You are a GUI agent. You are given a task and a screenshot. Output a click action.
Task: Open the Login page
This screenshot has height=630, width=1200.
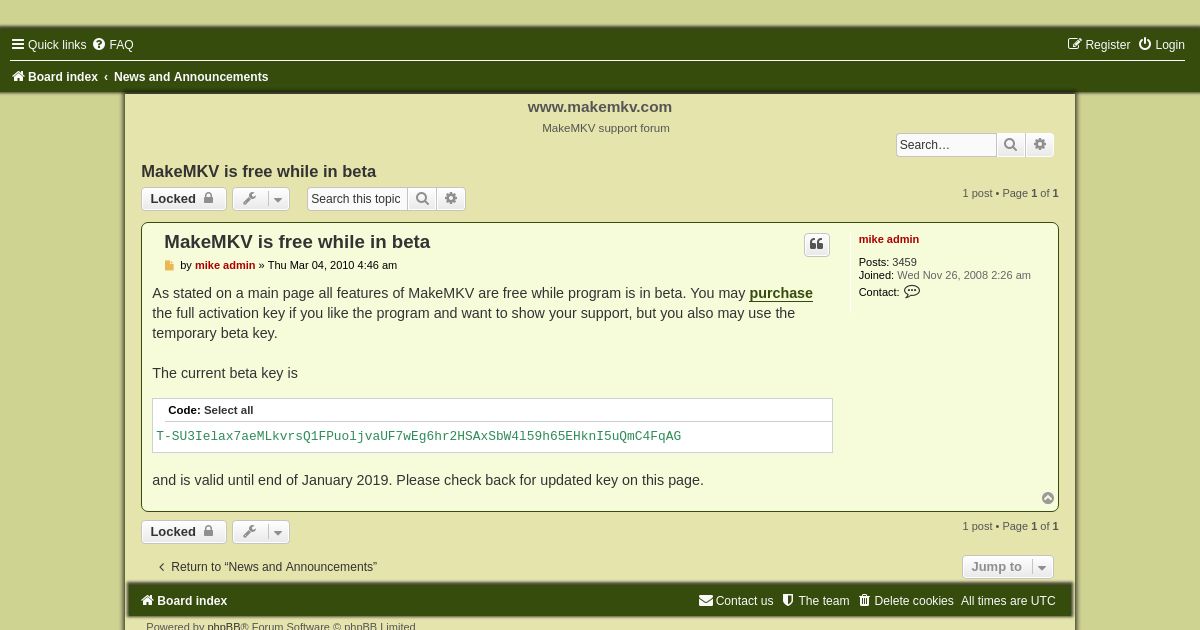pos(1161,45)
